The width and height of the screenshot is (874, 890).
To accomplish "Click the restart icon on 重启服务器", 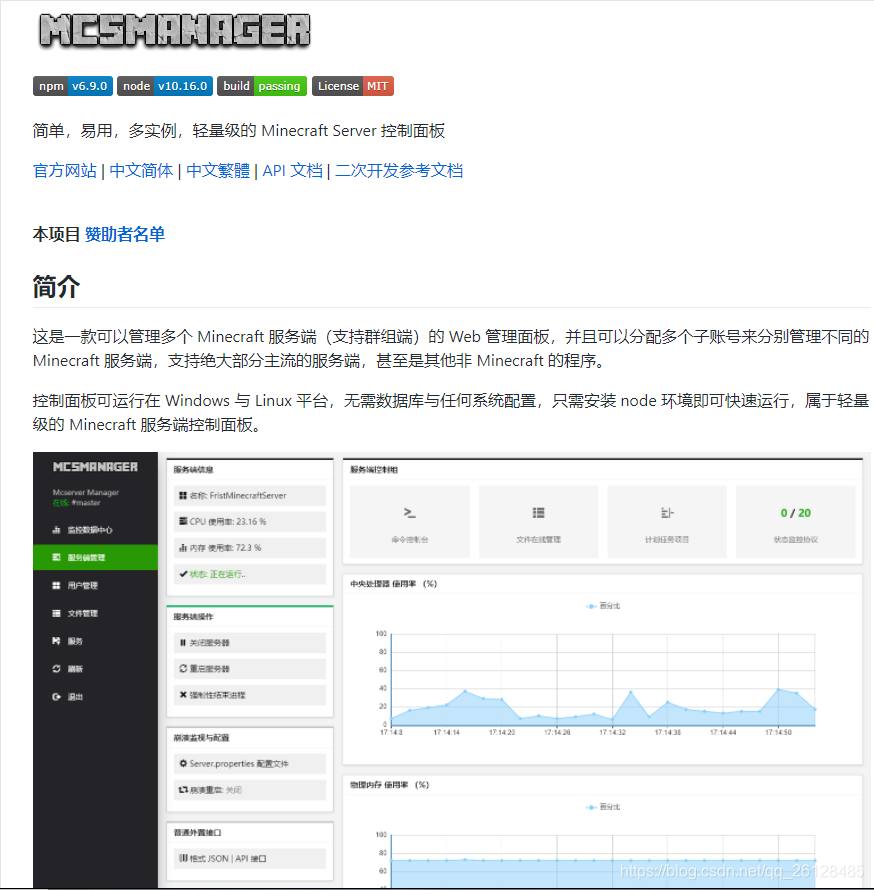I will pos(183,669).
